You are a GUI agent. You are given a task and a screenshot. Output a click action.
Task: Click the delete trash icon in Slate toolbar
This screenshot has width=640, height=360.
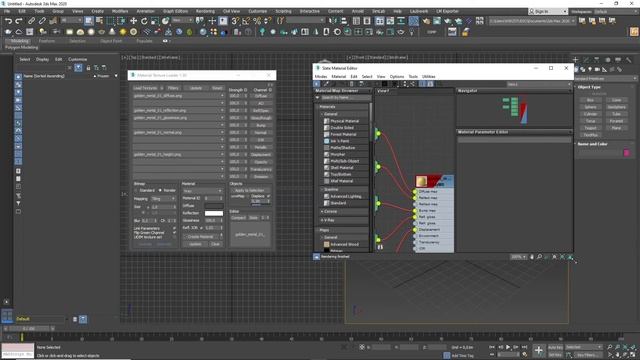(351, 84)
